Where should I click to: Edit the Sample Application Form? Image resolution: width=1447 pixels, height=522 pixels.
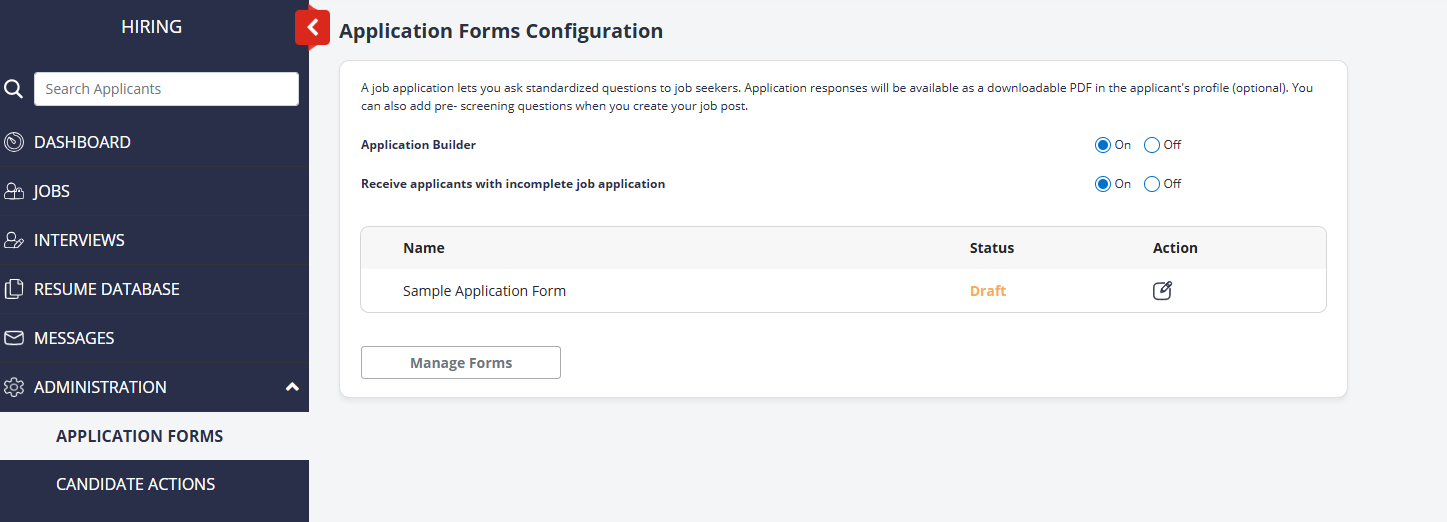tap(1162, 291)
